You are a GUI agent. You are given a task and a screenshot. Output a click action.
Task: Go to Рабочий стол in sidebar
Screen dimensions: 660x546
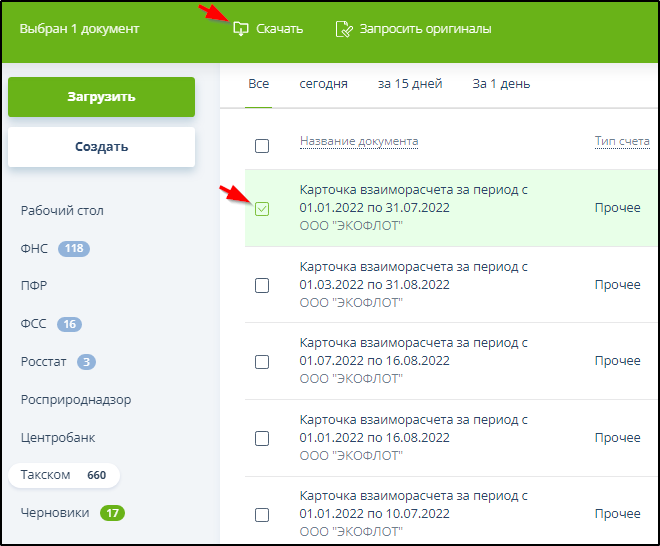coord(62,210)
